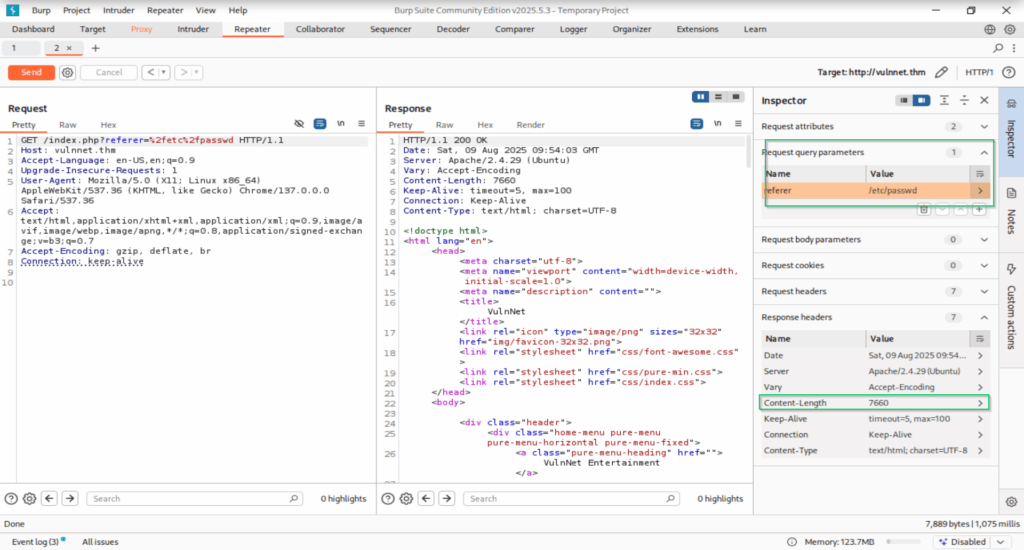
Task: Go forward to next request in history
Action: 184,73
